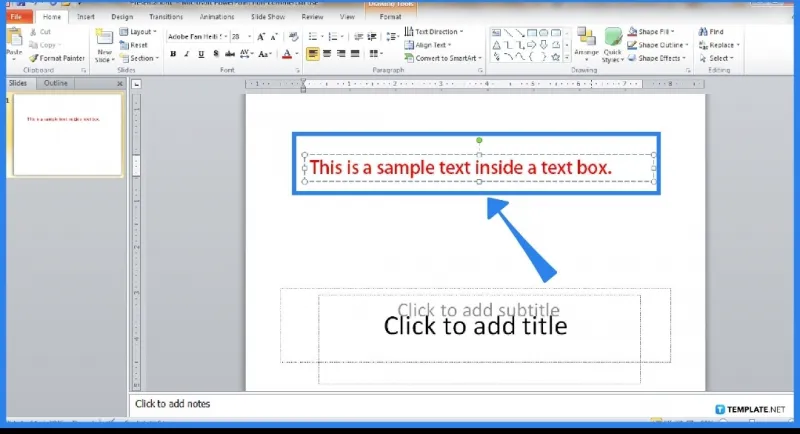Open the font name combo box
The image size is (800, 434).
click(197, 37)
